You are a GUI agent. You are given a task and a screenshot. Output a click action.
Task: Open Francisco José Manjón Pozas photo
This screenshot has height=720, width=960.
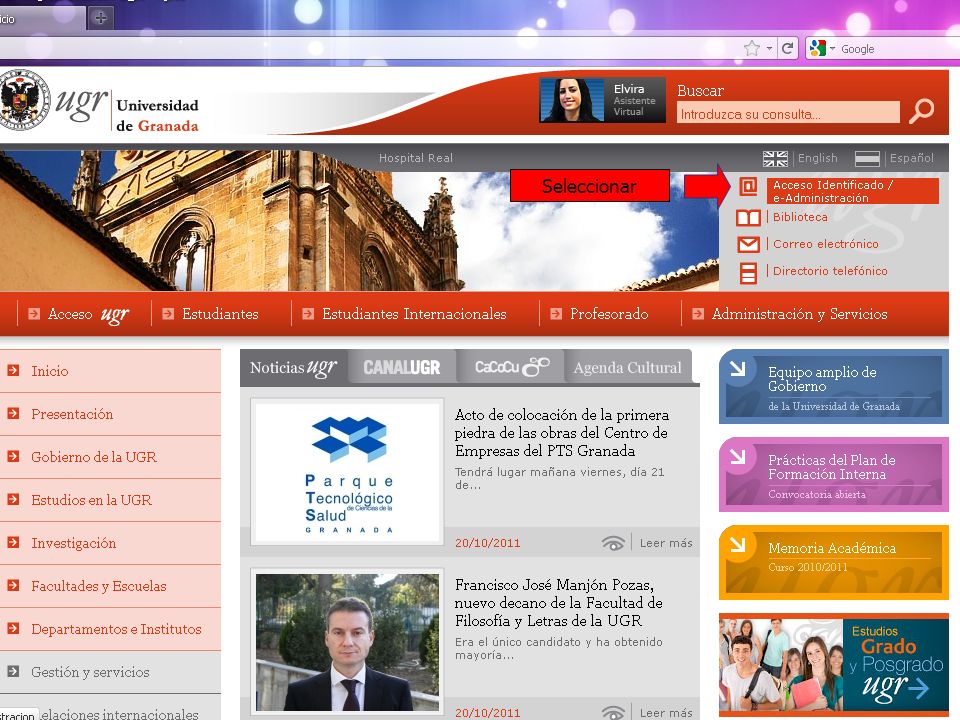click(x=348, y=642)
